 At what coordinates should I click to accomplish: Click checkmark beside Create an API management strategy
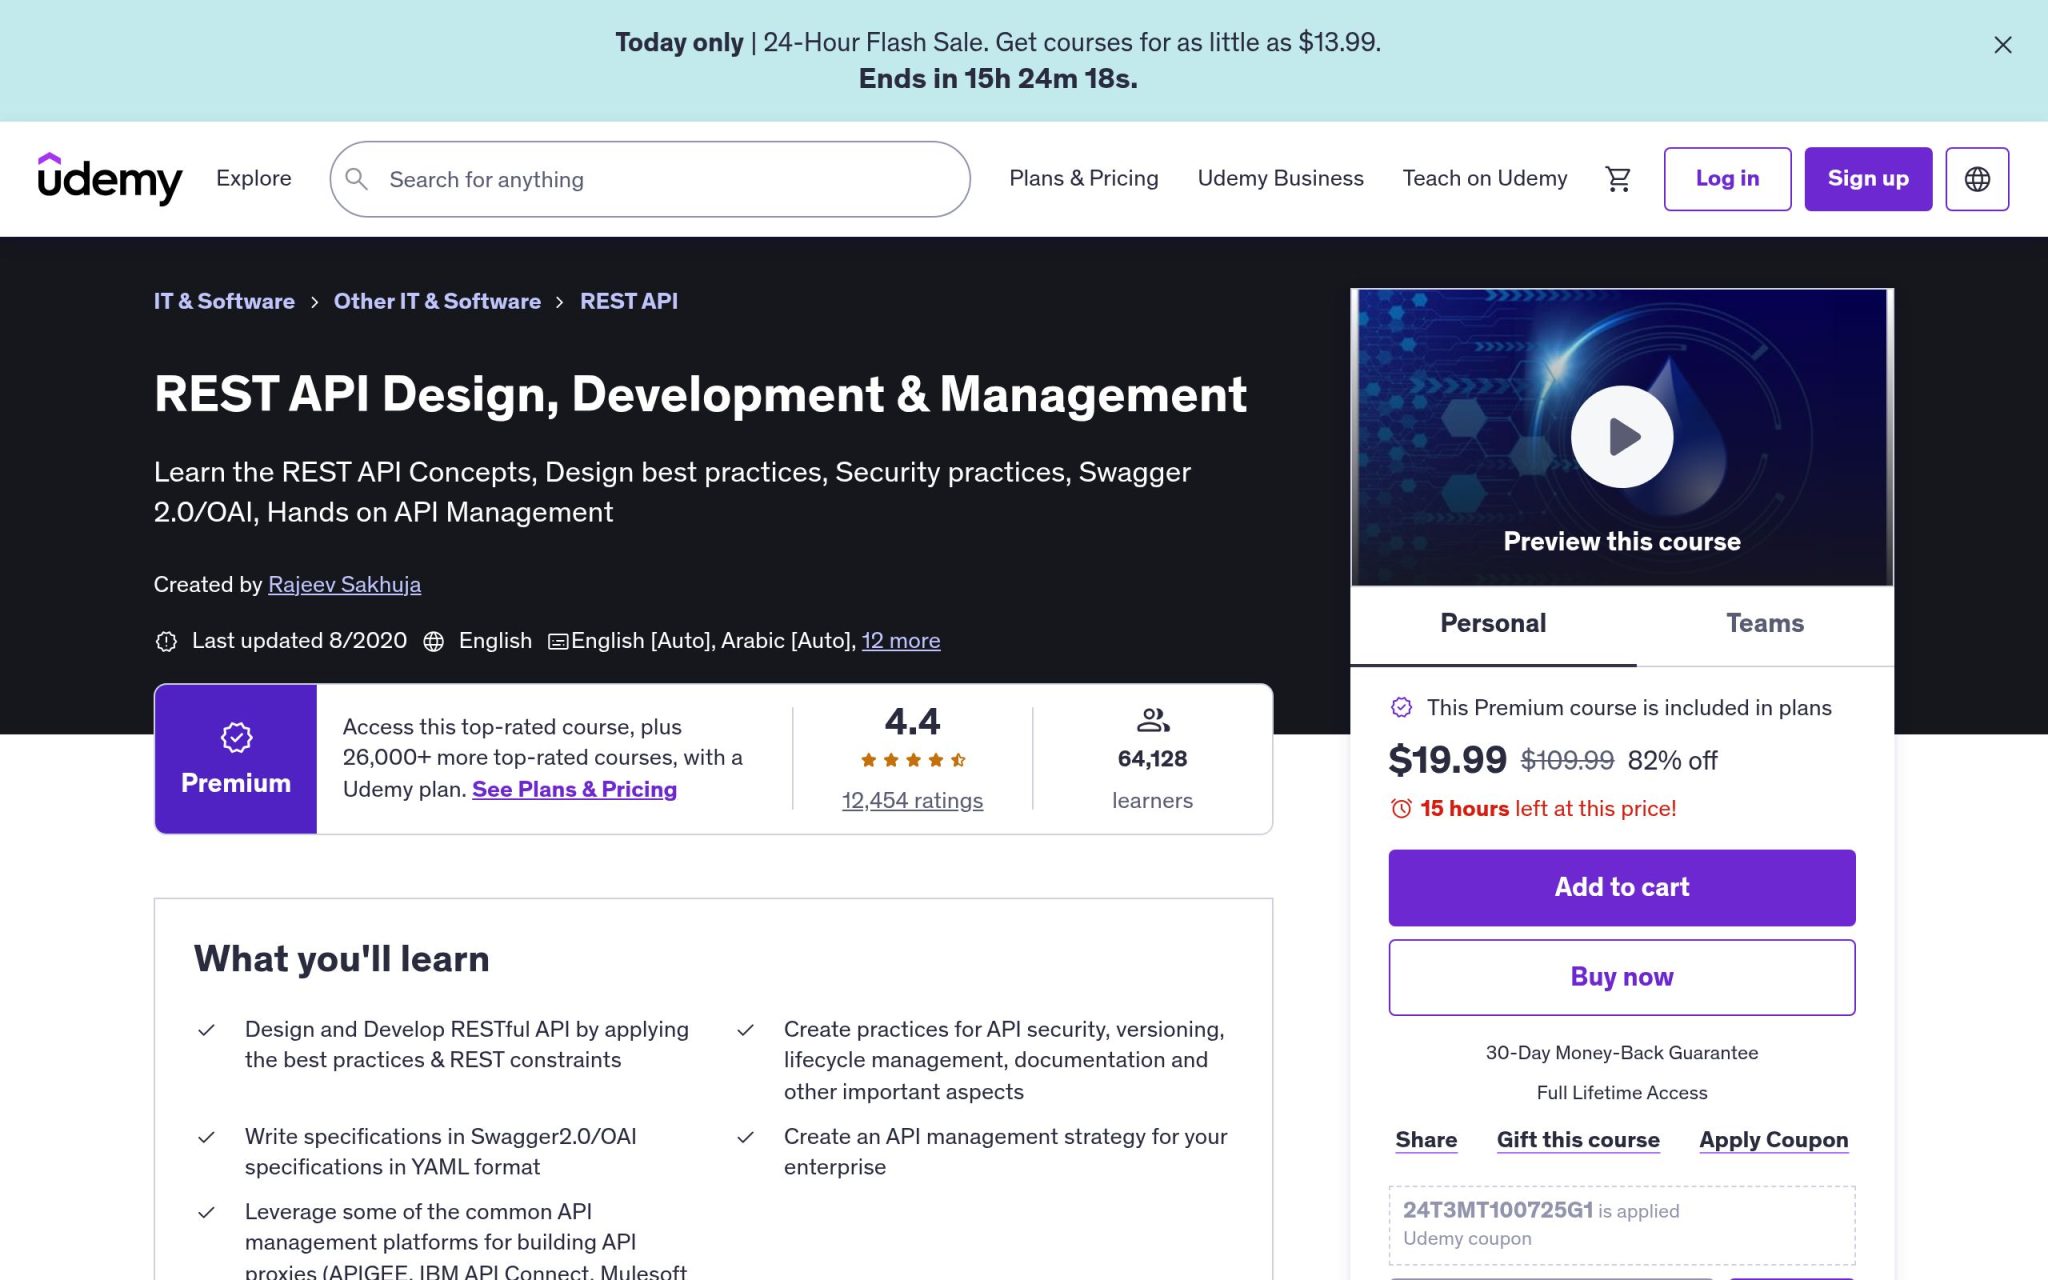click(x=746, y=1137)
